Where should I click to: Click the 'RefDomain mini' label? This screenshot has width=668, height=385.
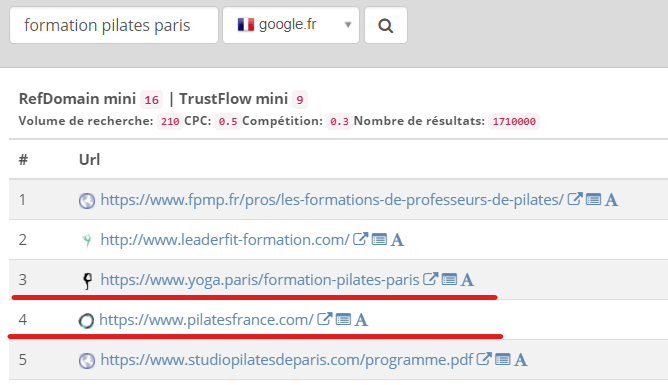coord(77,99)
